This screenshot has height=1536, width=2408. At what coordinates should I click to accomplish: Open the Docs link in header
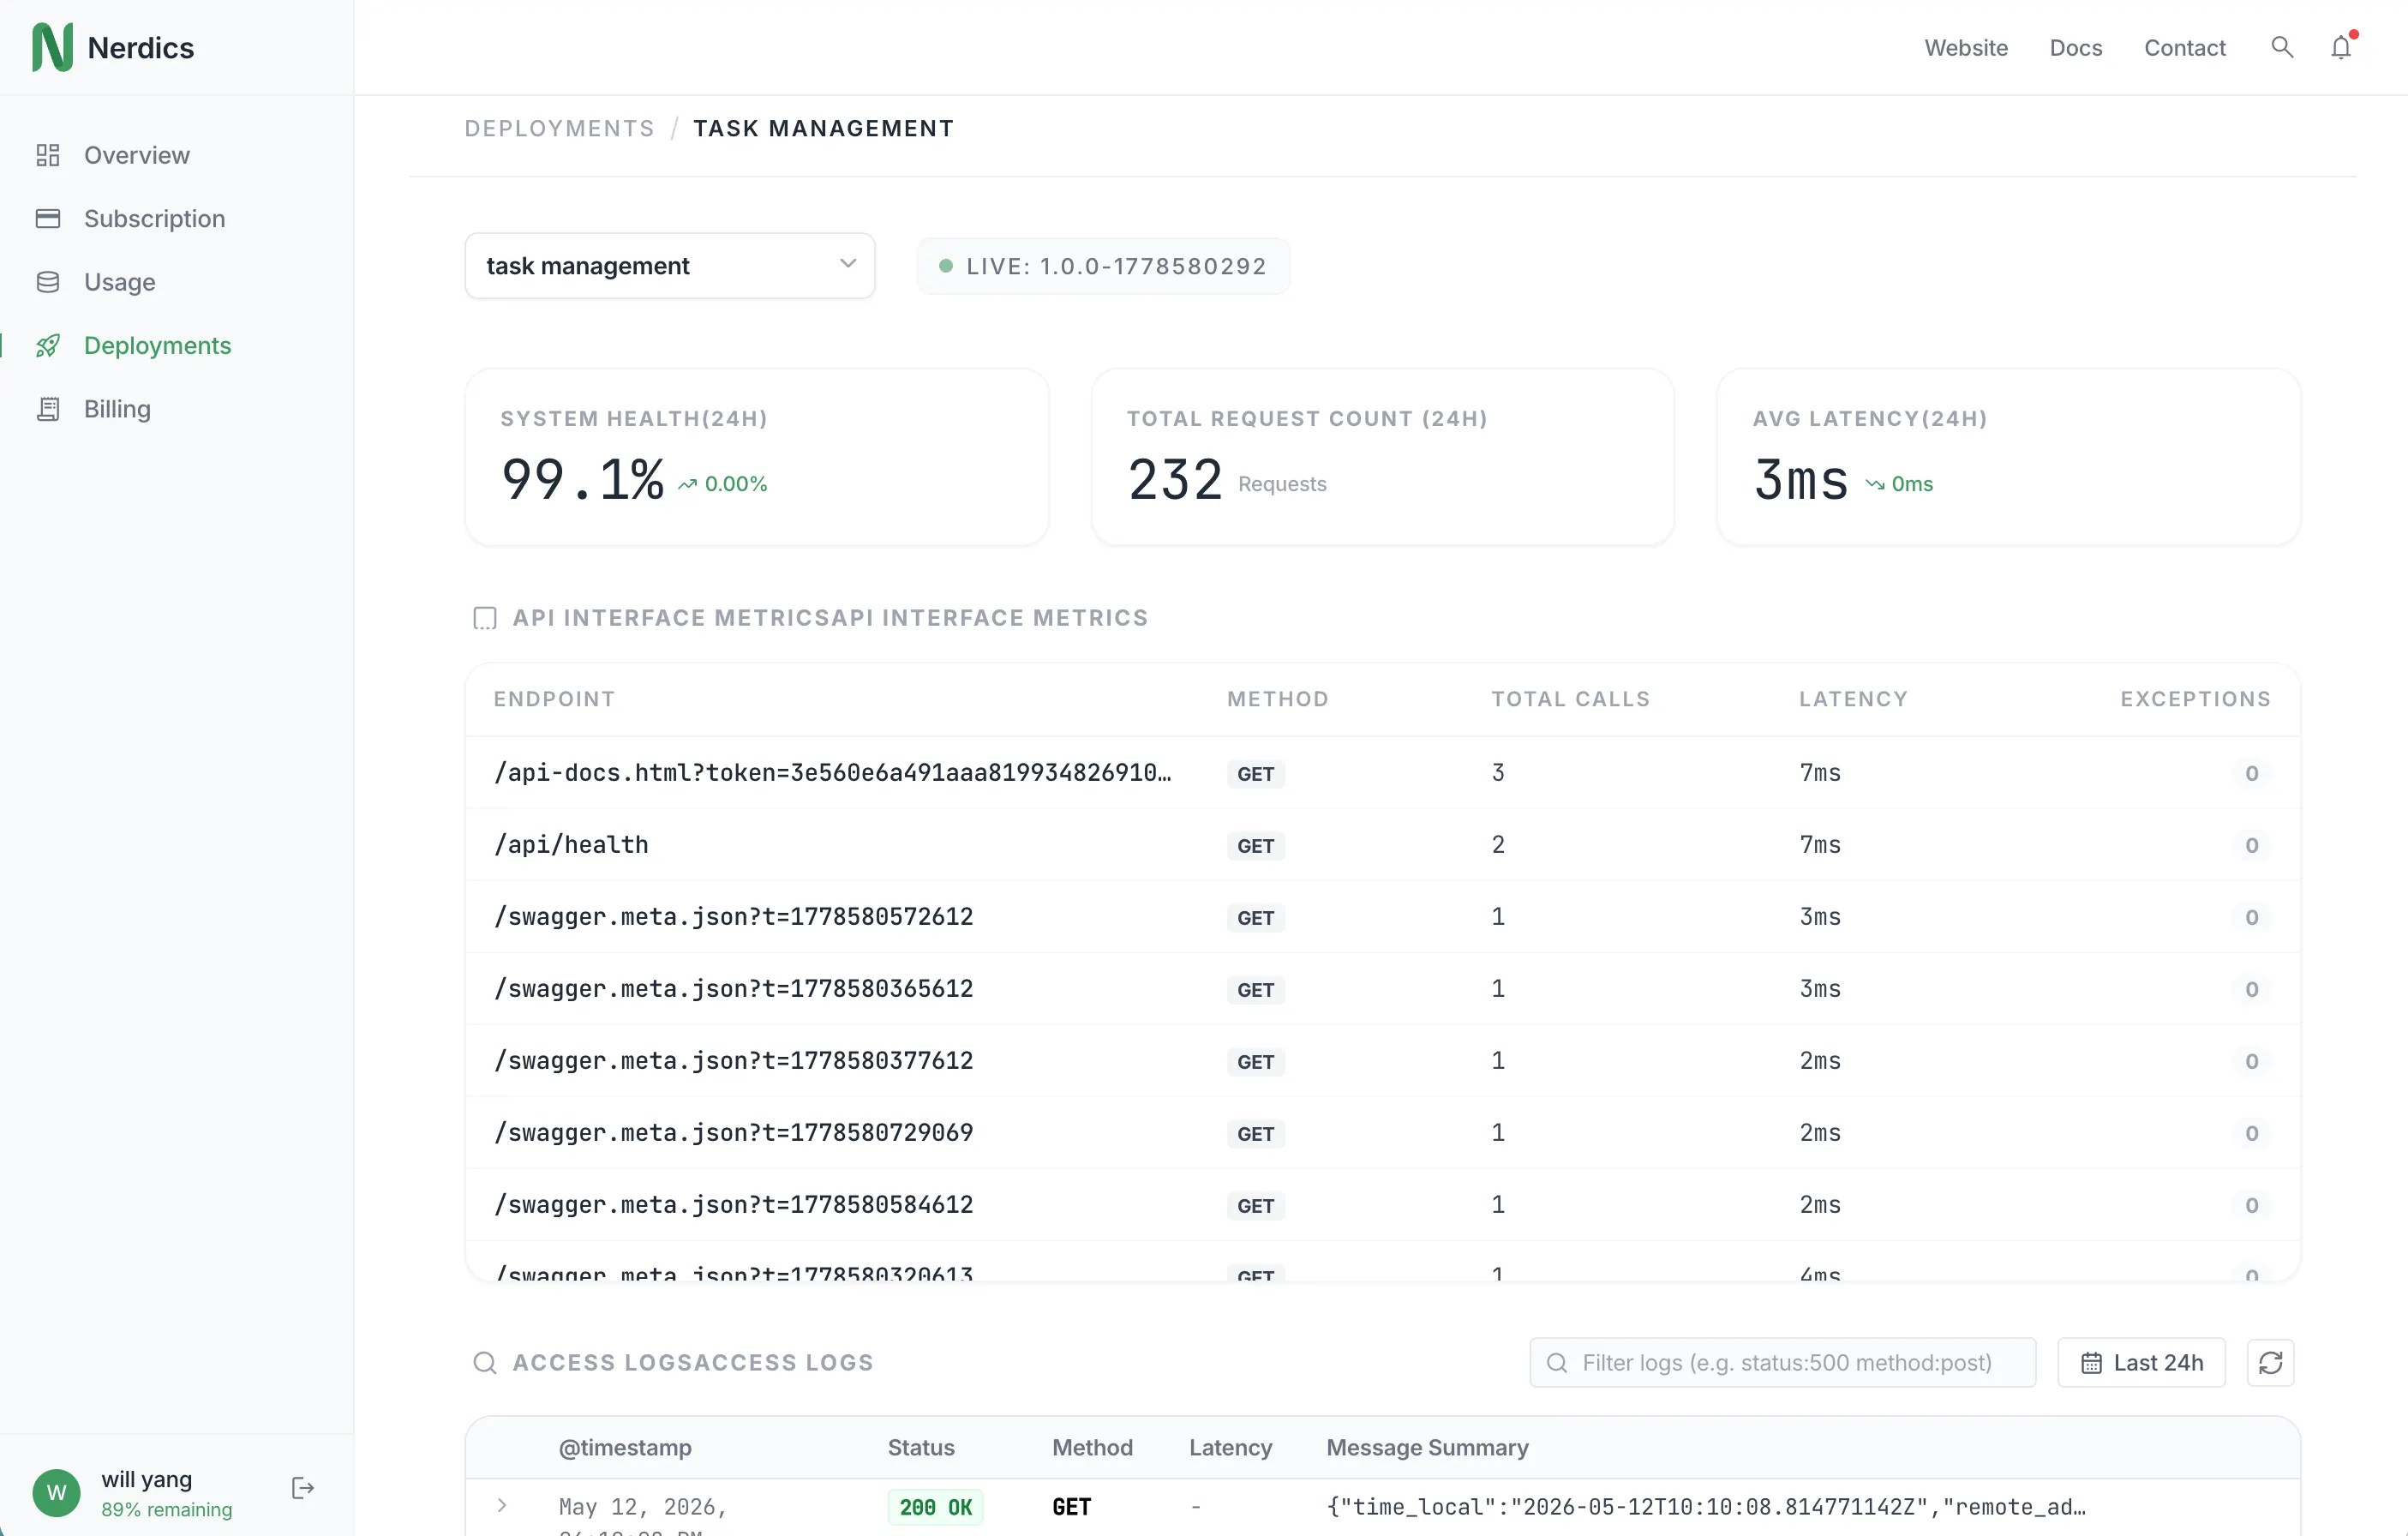tap(2076, 47)
